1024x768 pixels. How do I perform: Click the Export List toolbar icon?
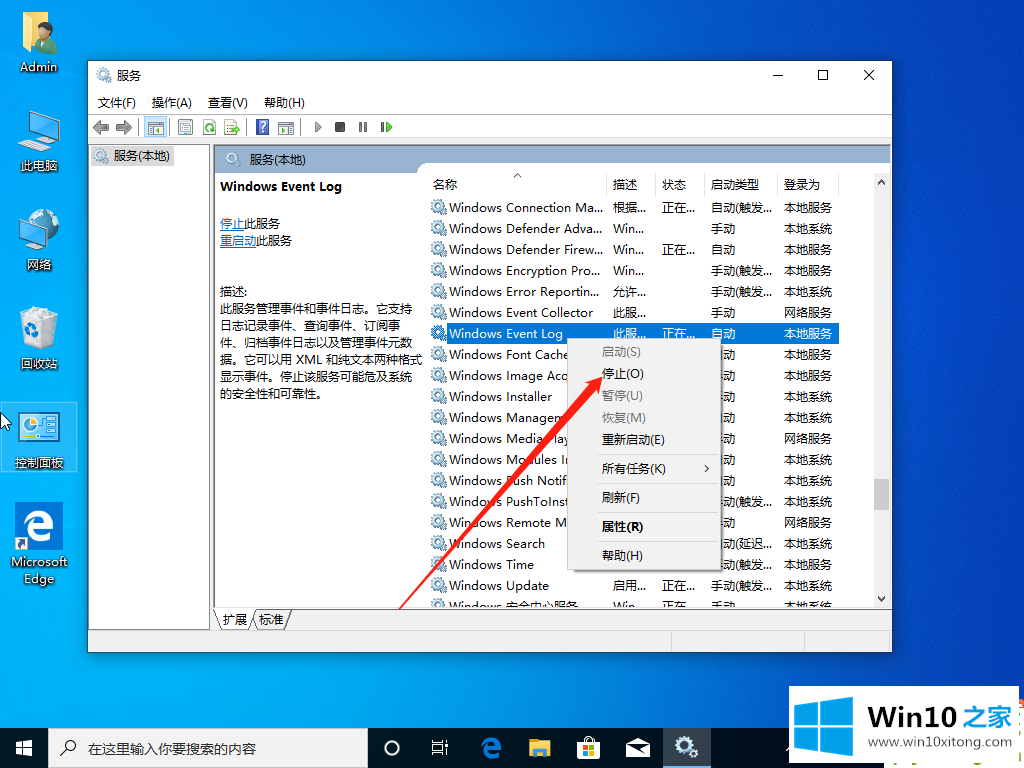[x=231, y=127]
